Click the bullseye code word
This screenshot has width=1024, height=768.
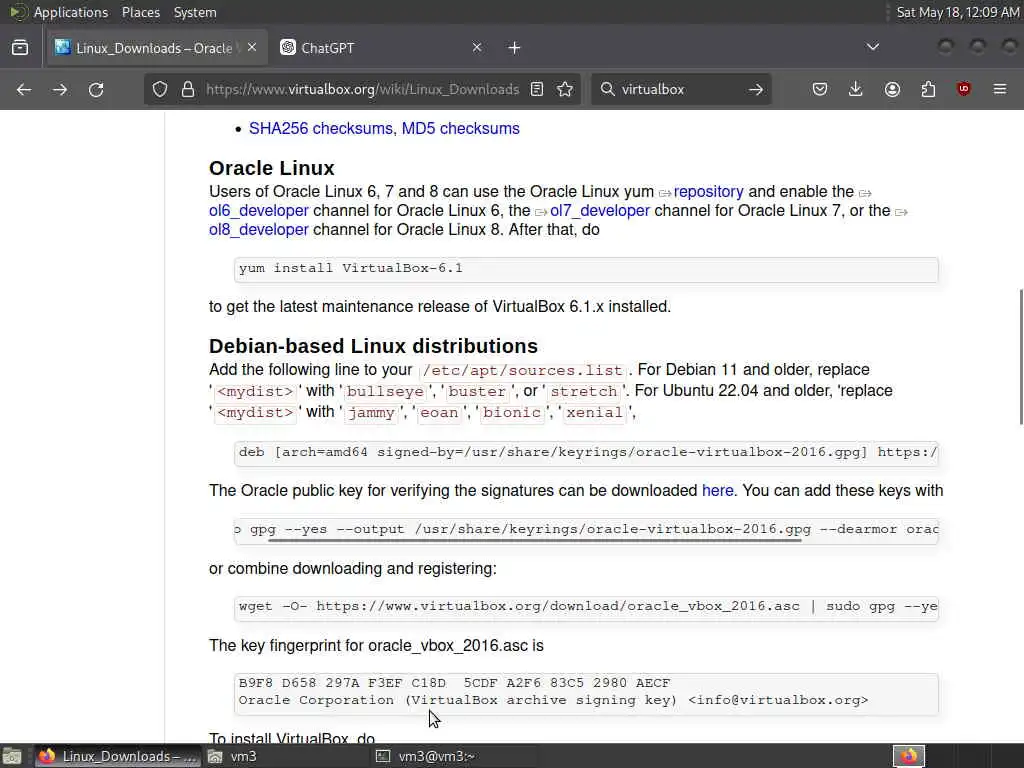coord(385,392)
